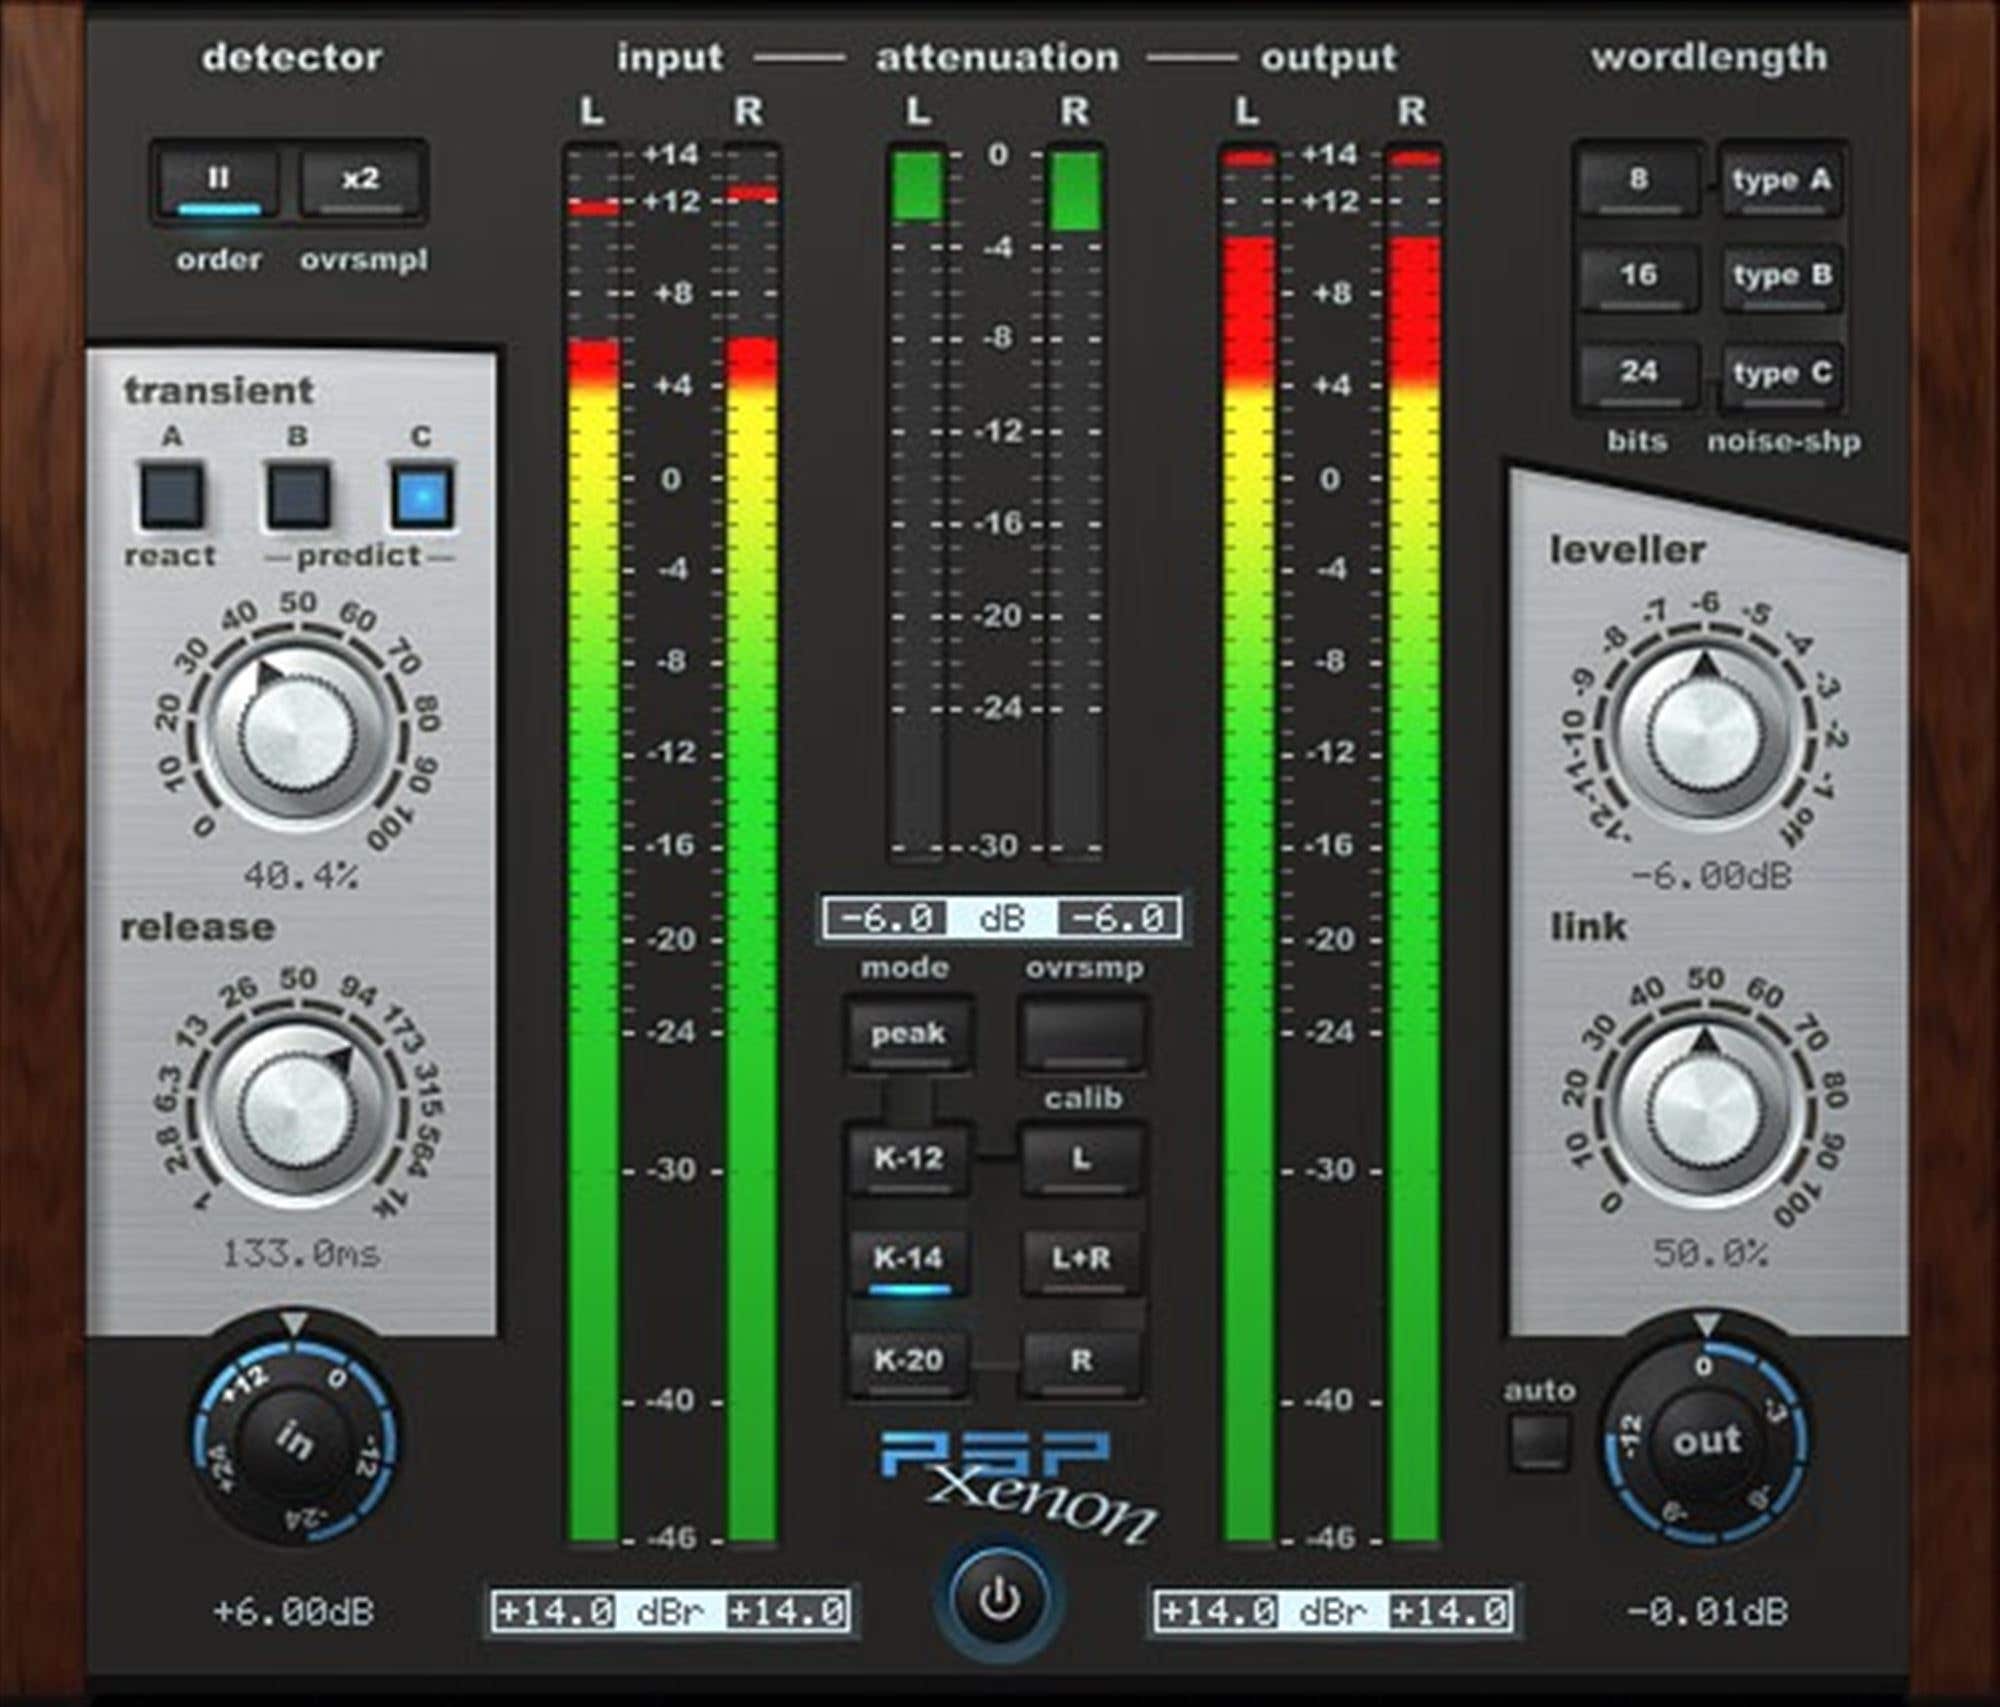Click the transient percentage knob

pyautogui.click(x=298, y=735)
